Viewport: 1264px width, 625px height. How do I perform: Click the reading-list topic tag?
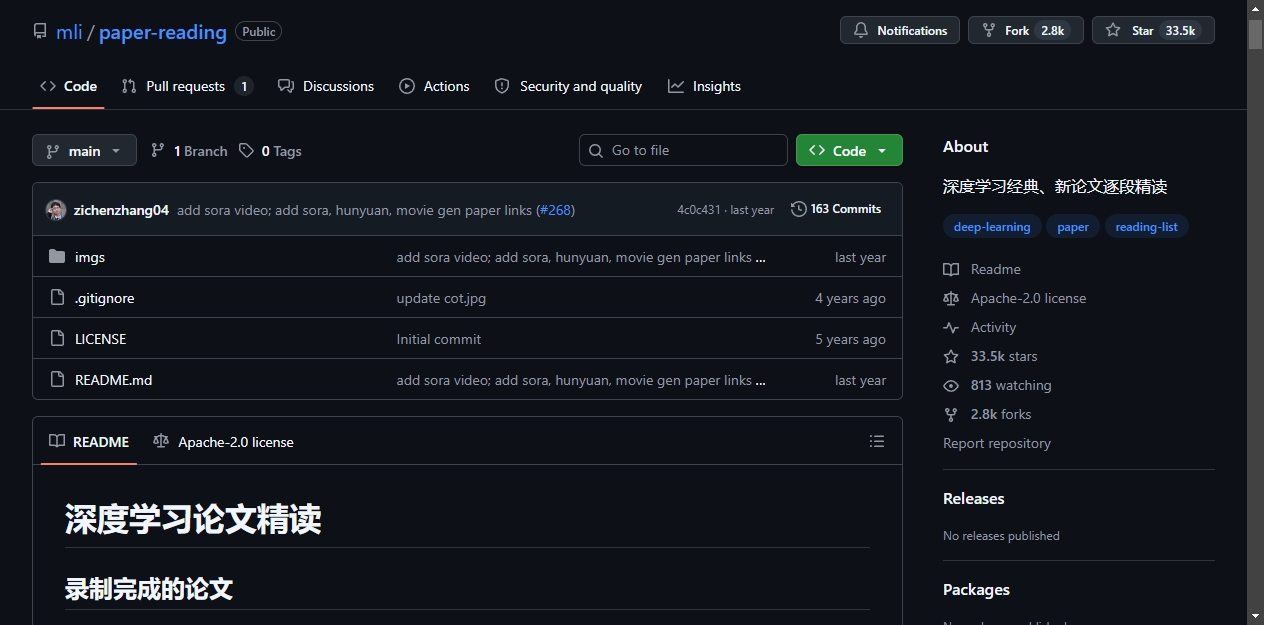point(1146,227)
